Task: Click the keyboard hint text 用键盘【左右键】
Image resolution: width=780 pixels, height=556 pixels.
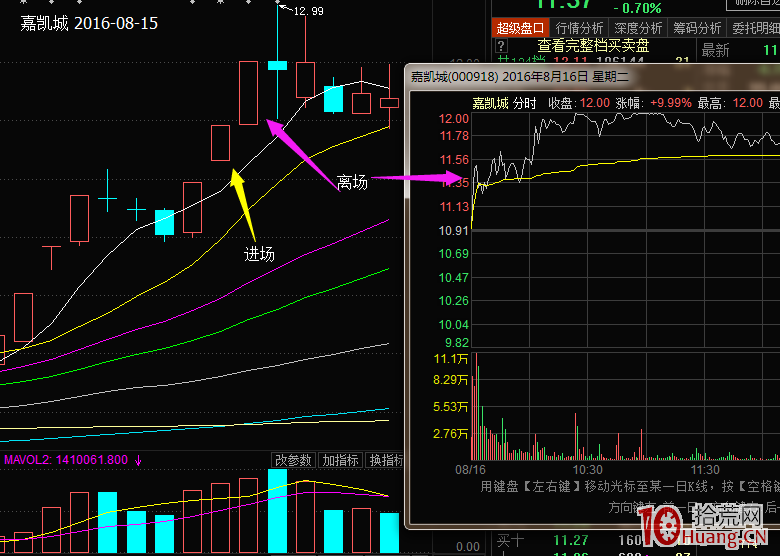Action: (530, 486)
